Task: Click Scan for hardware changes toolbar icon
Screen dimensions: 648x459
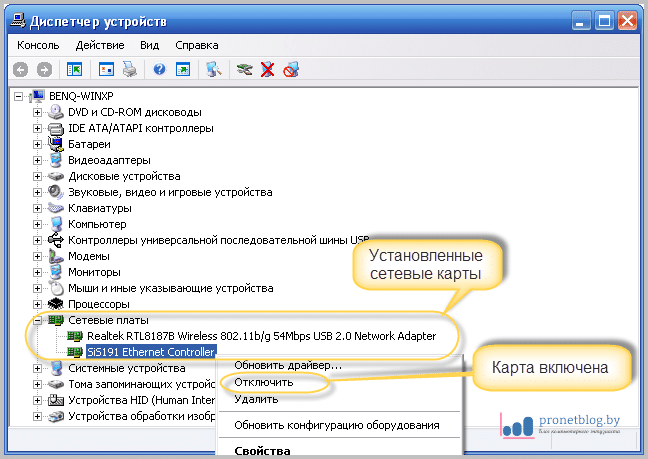Action: (x=213, y=69)
